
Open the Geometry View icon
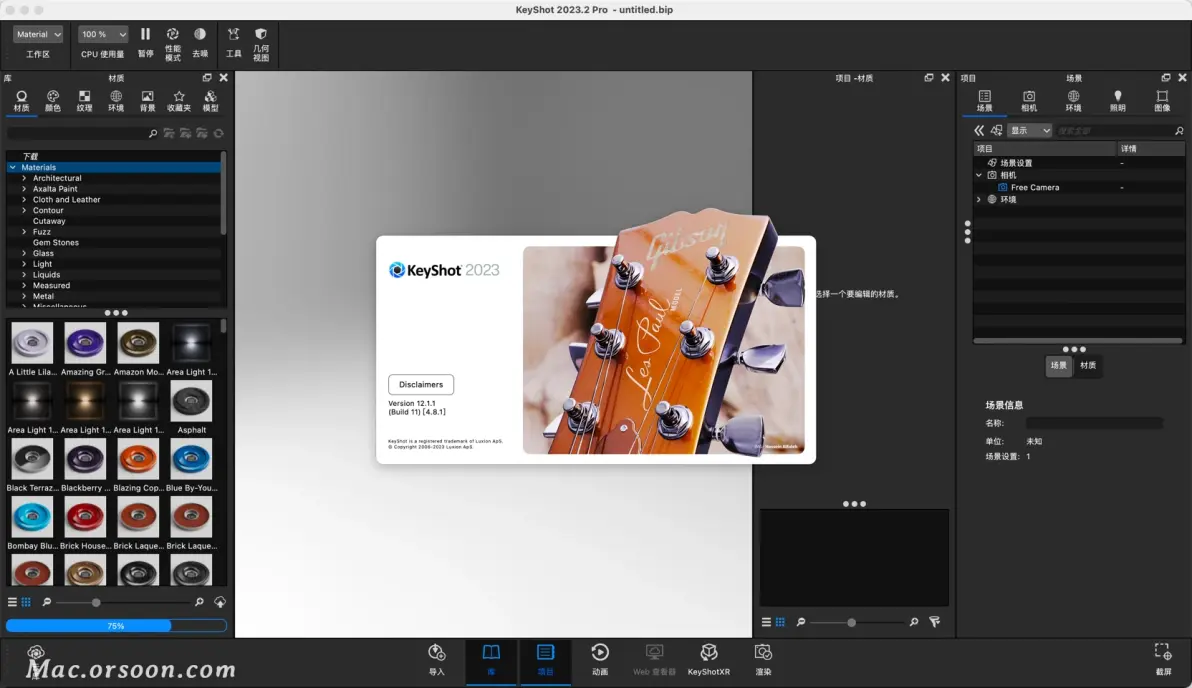tap(261, 34)
